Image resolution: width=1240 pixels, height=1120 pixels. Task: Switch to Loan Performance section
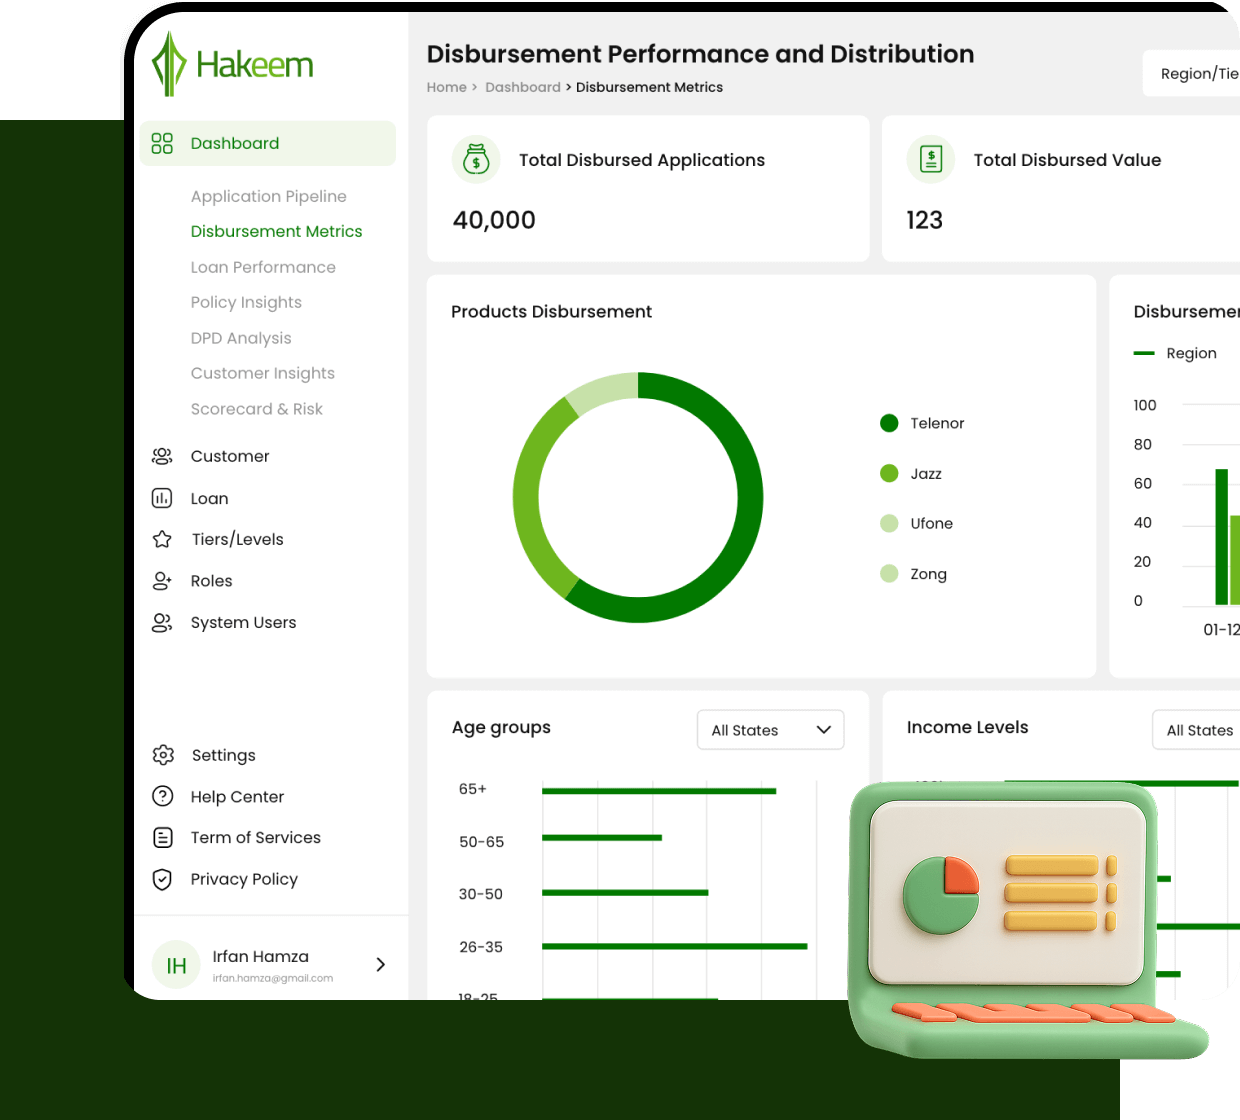tap(263, 267)
